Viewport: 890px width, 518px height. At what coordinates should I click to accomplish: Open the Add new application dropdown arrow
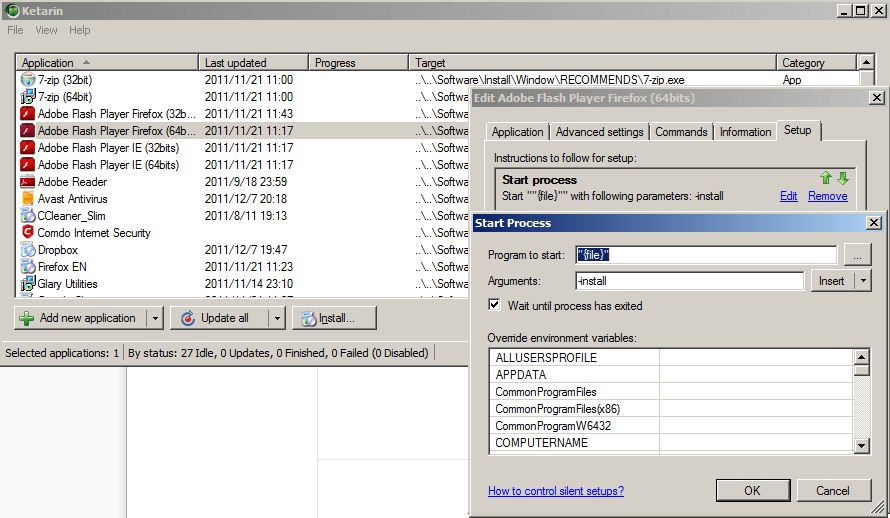(x=155, y=318)
